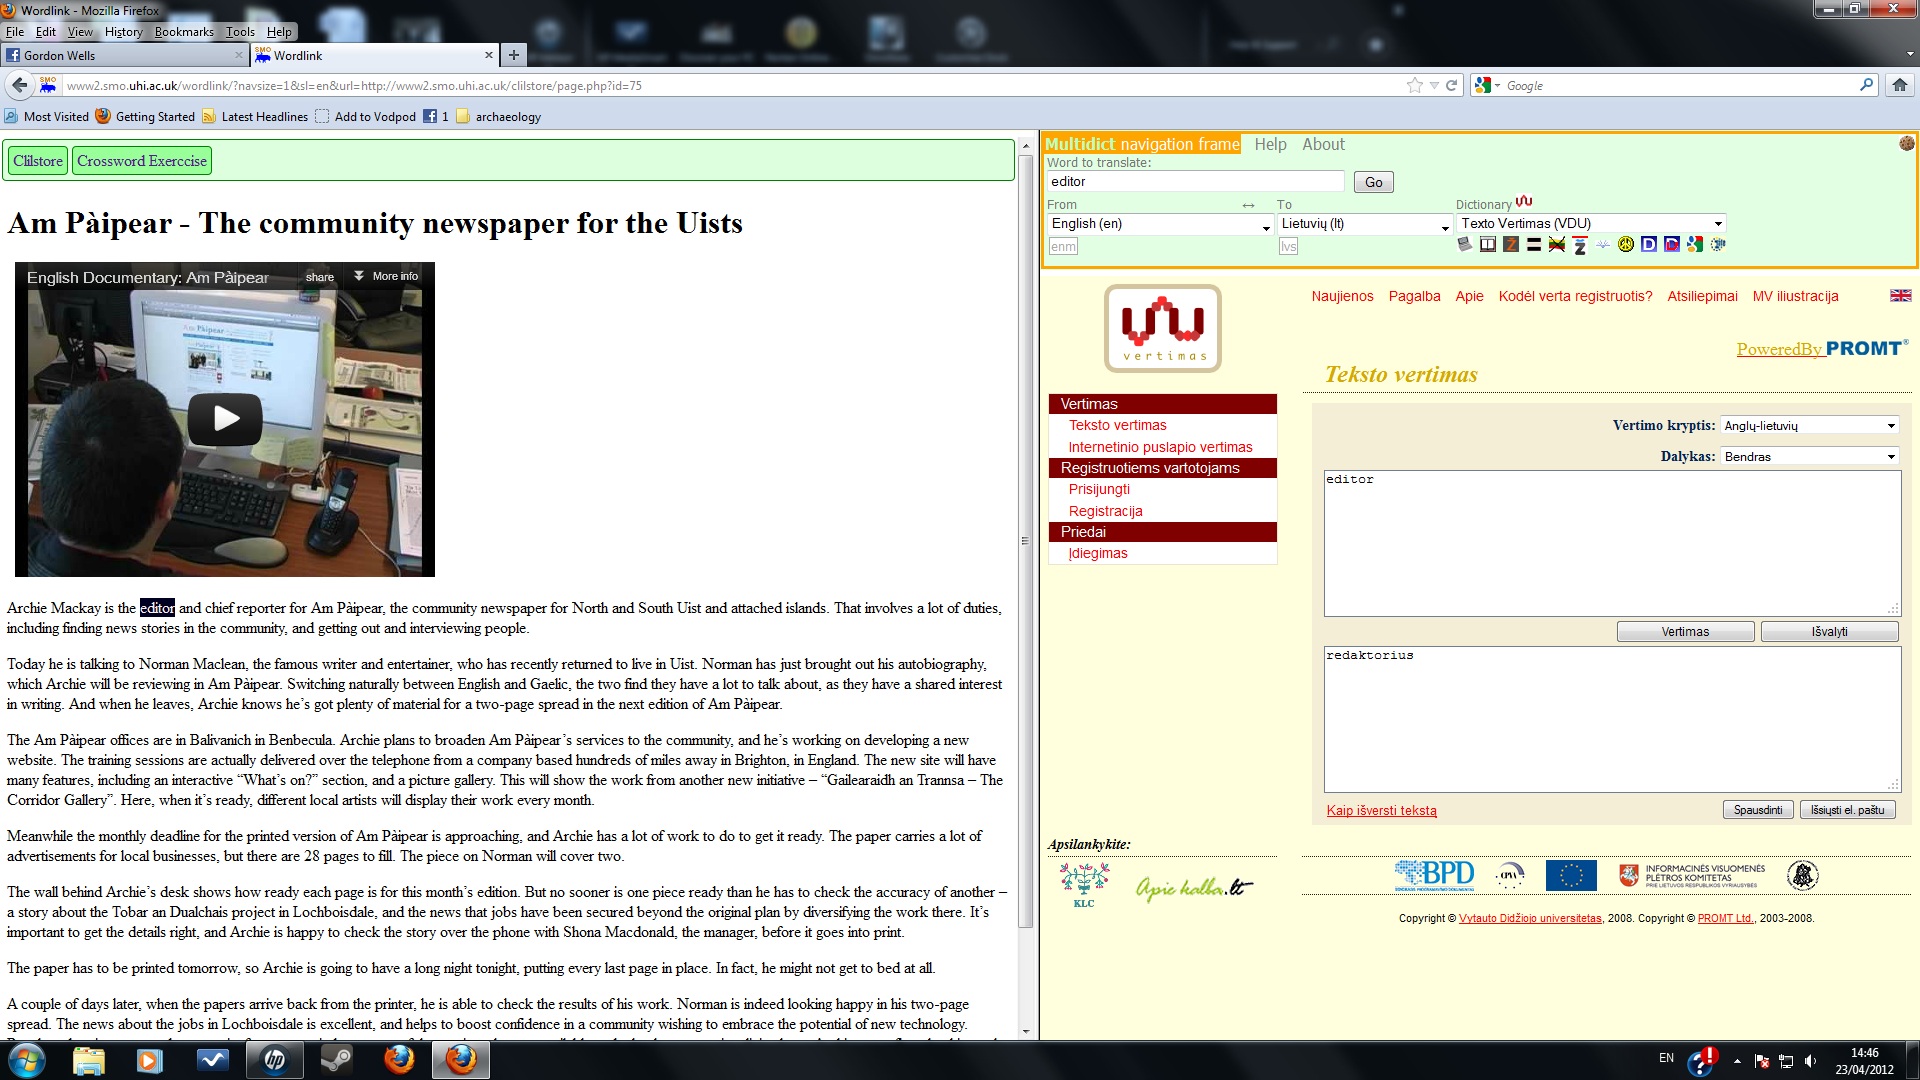Open the Help menu in the Multidict frame
The height and width of the screenshot is (1080, 1920).
[x=1270, y=144]
